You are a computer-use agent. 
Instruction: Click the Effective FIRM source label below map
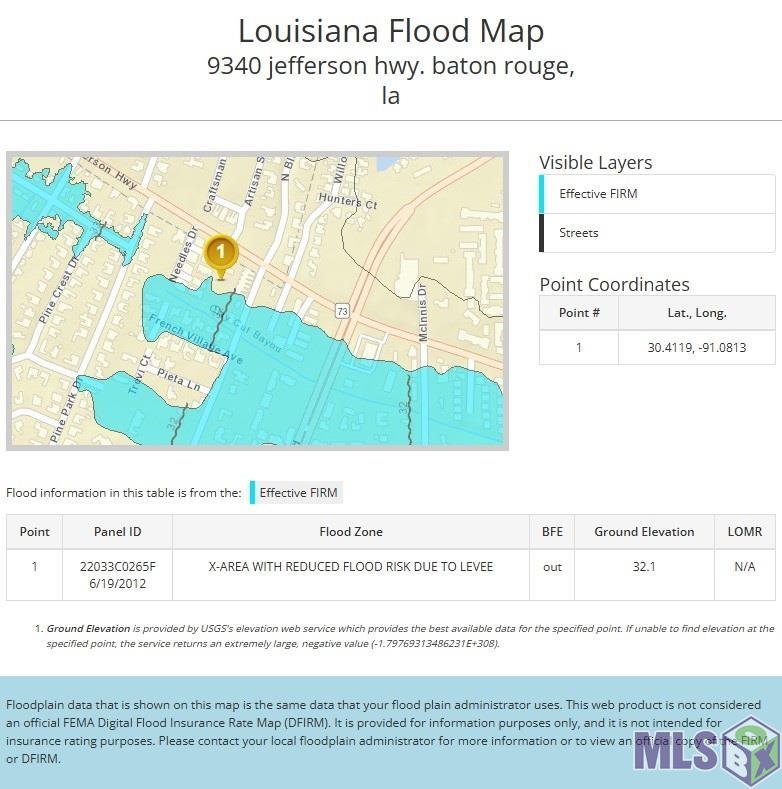(x=299, y=492)
